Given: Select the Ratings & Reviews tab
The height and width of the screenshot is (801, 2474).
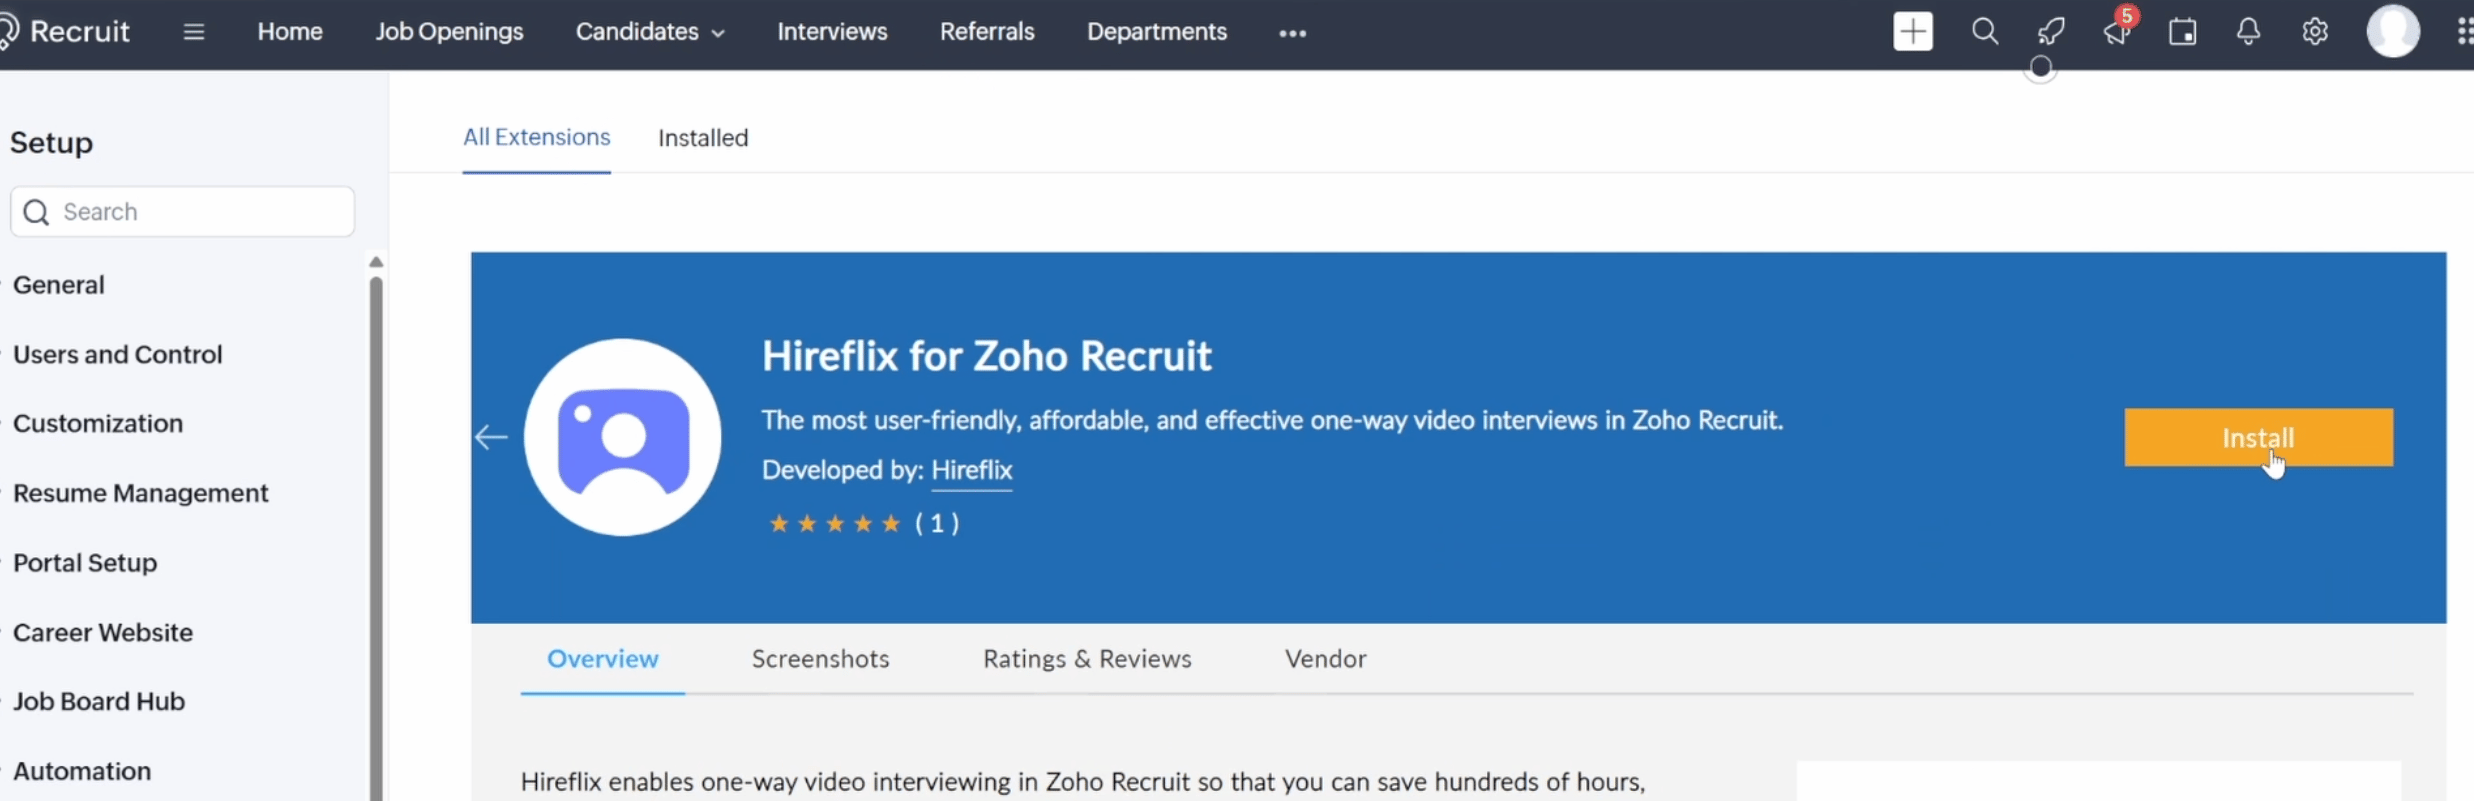Looking at the screenshot, I should [x=1087, y=659].
